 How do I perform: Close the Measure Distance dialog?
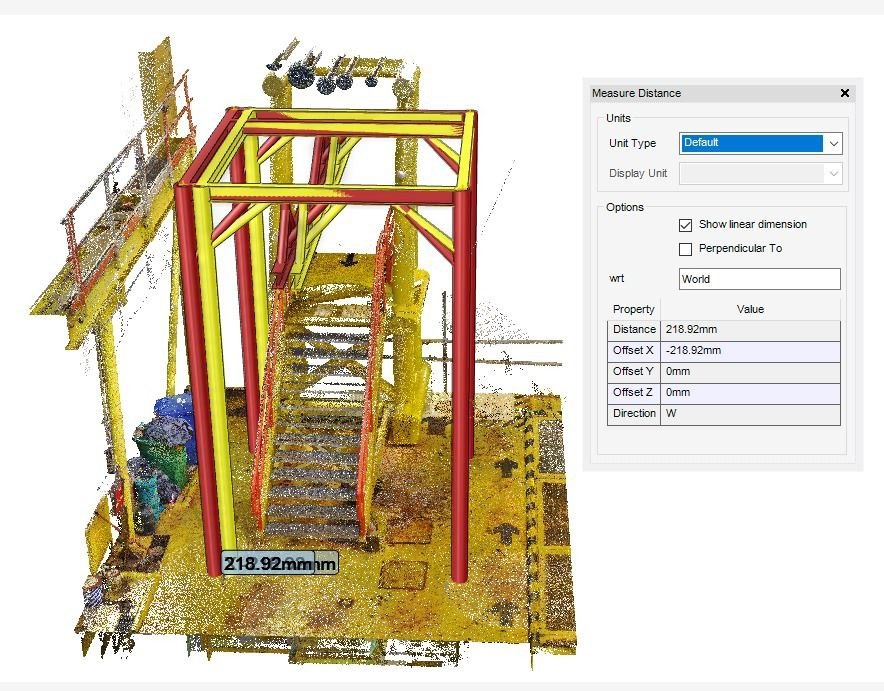pyautogui.click(x=845, y=93)
